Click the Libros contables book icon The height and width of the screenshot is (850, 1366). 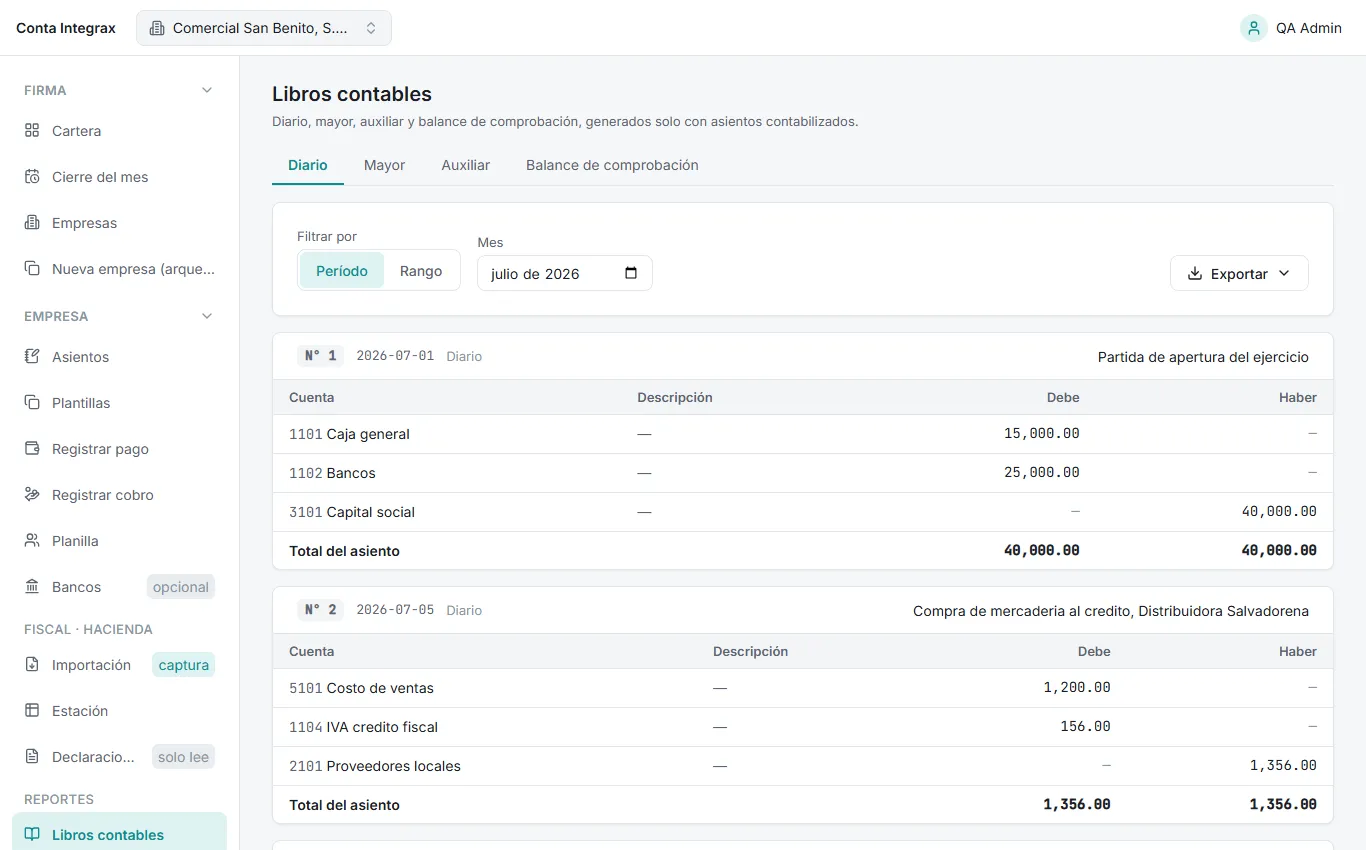[32, 835]
